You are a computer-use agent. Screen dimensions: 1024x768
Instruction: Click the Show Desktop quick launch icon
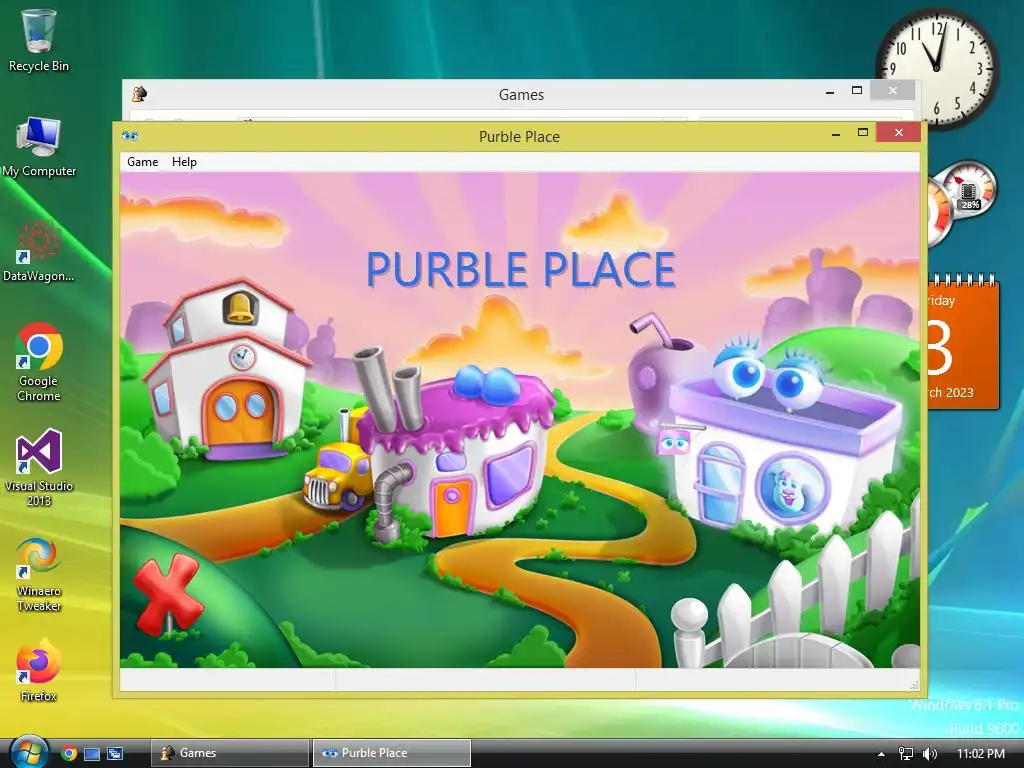point(92,754)
